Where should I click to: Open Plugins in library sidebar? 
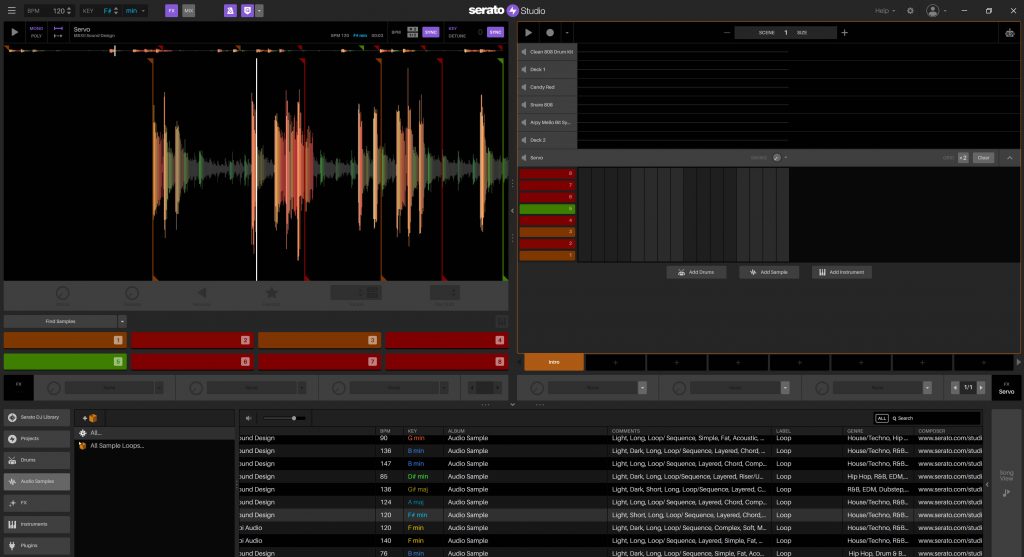point(37,545)
